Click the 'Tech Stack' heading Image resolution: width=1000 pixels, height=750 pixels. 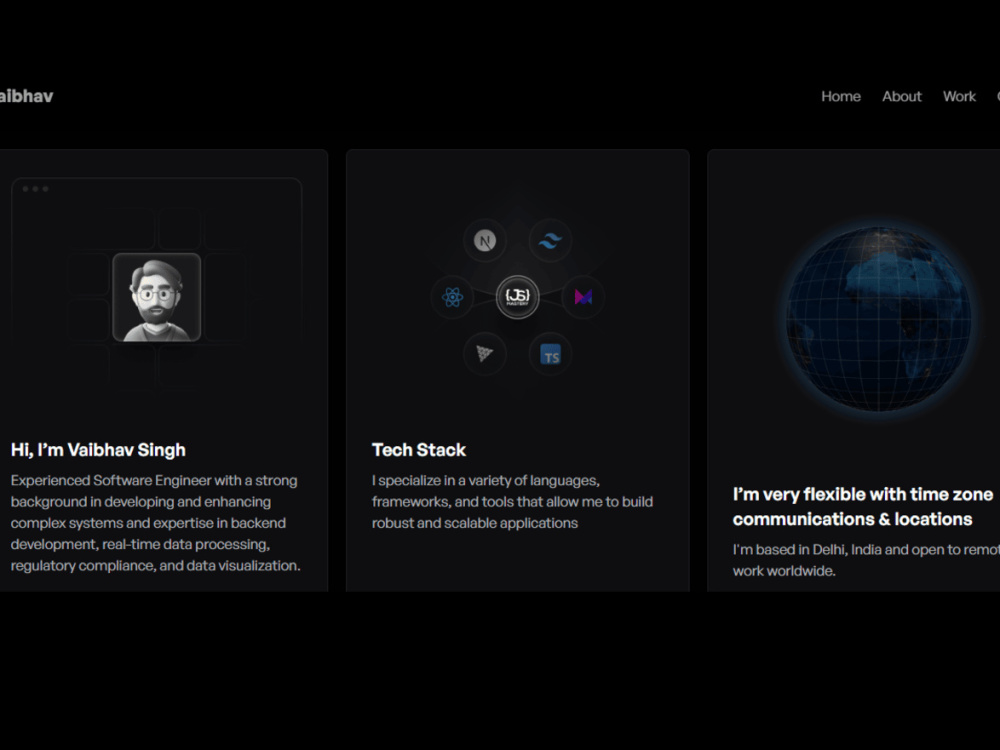coord(419,450)
